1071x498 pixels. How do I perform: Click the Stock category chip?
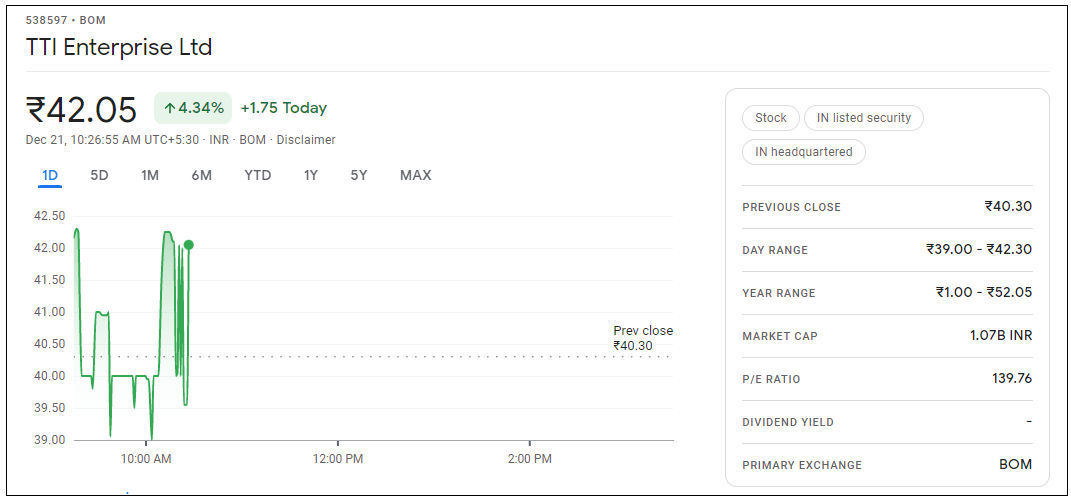pos(770,117)
